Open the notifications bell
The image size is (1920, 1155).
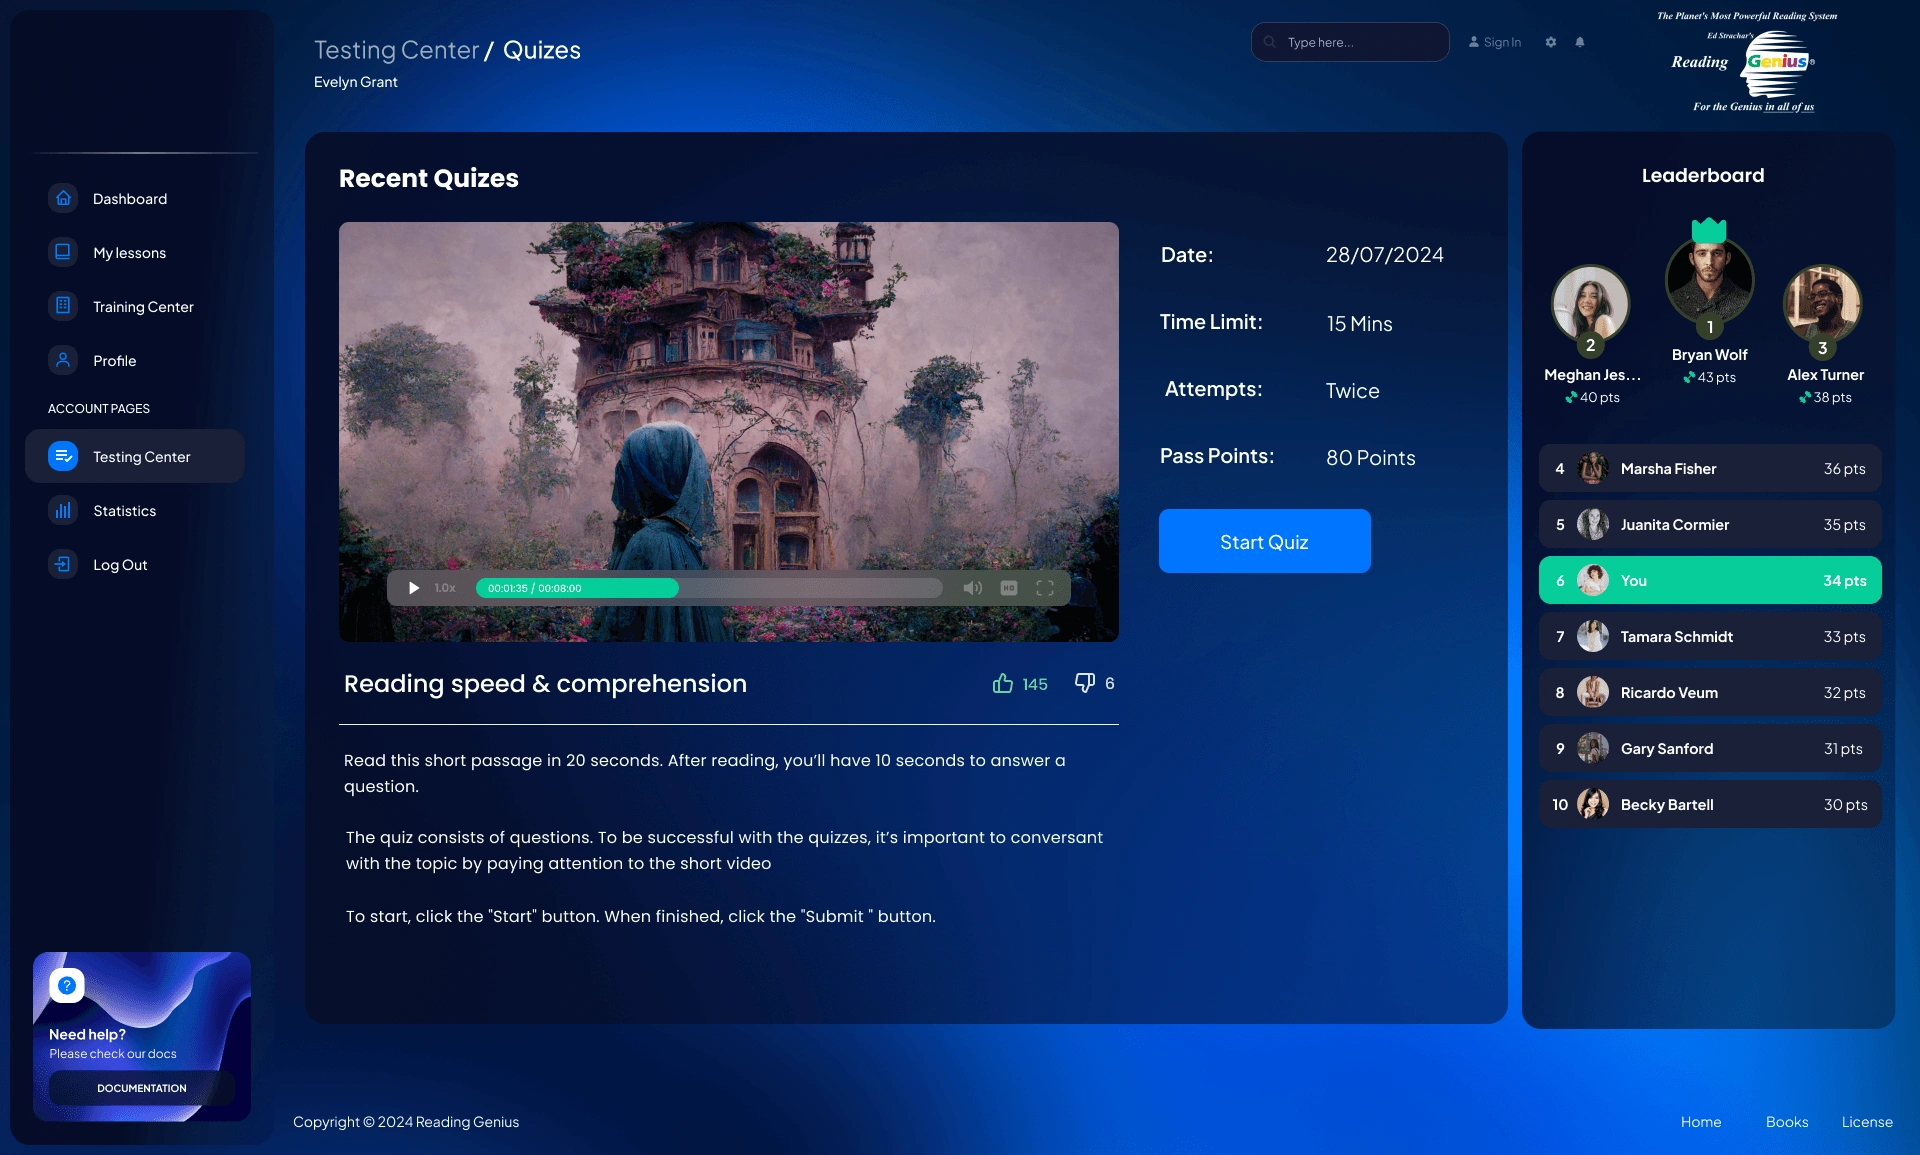[1580, 42]
